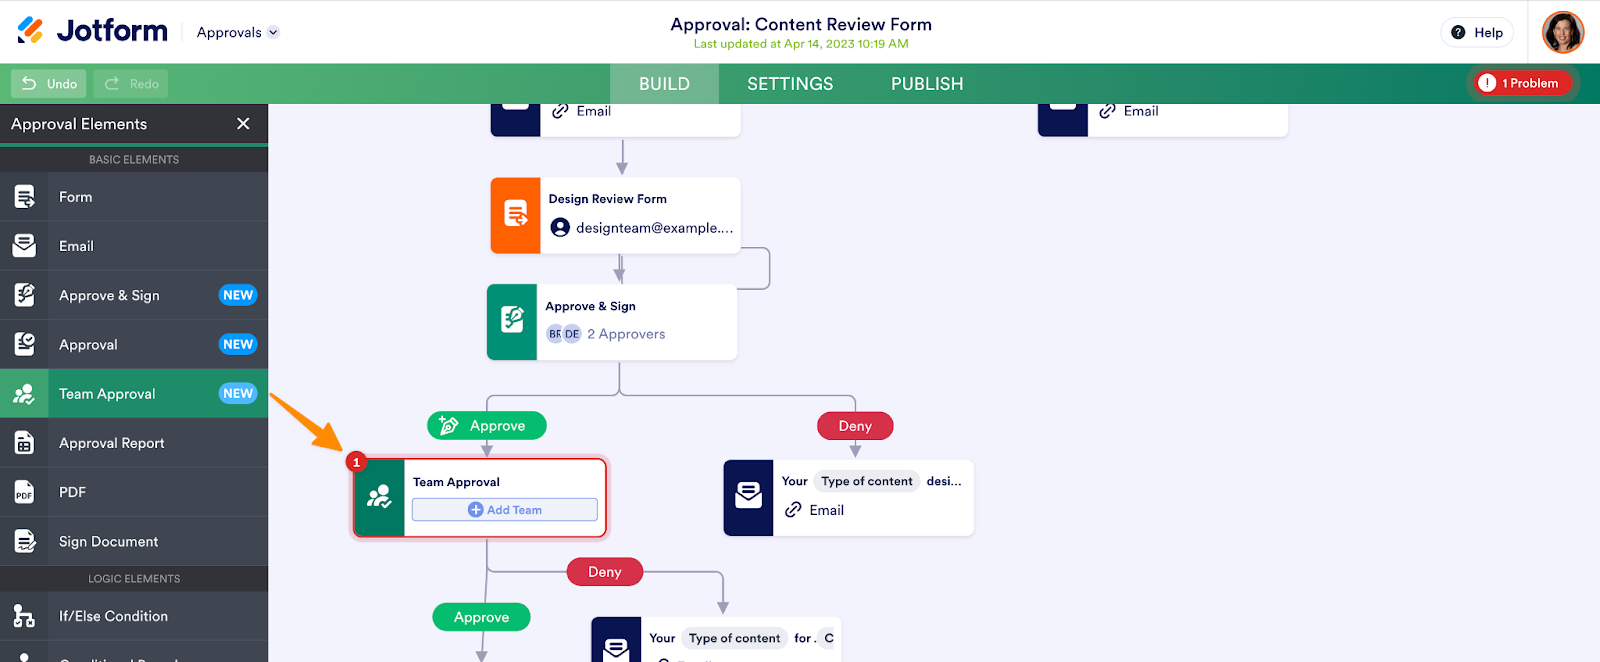Select the PDF element icon
1600x662 pixels.
tap(24, 492)
